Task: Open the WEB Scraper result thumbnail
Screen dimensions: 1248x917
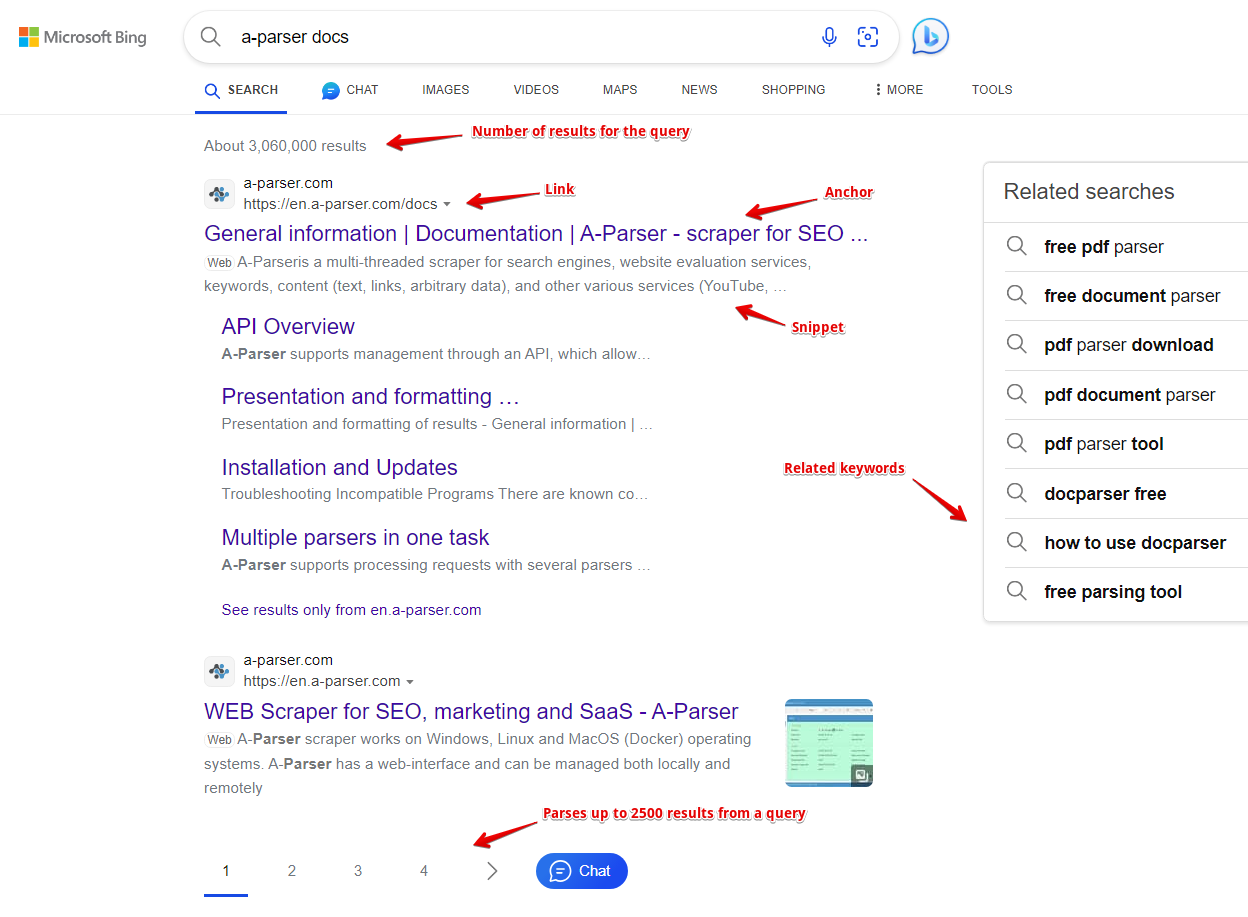Action: click(828, 742)
